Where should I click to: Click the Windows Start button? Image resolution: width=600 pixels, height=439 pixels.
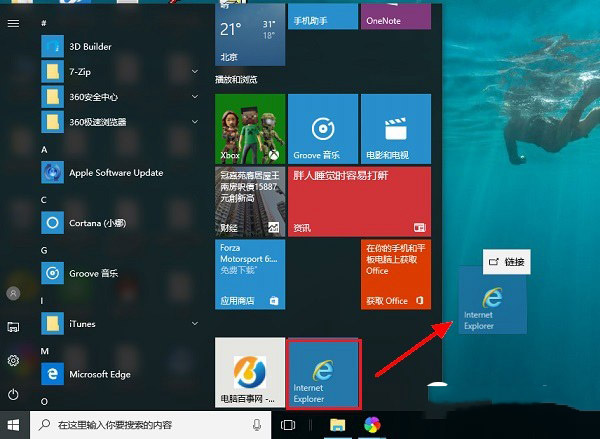coord(14,425)
